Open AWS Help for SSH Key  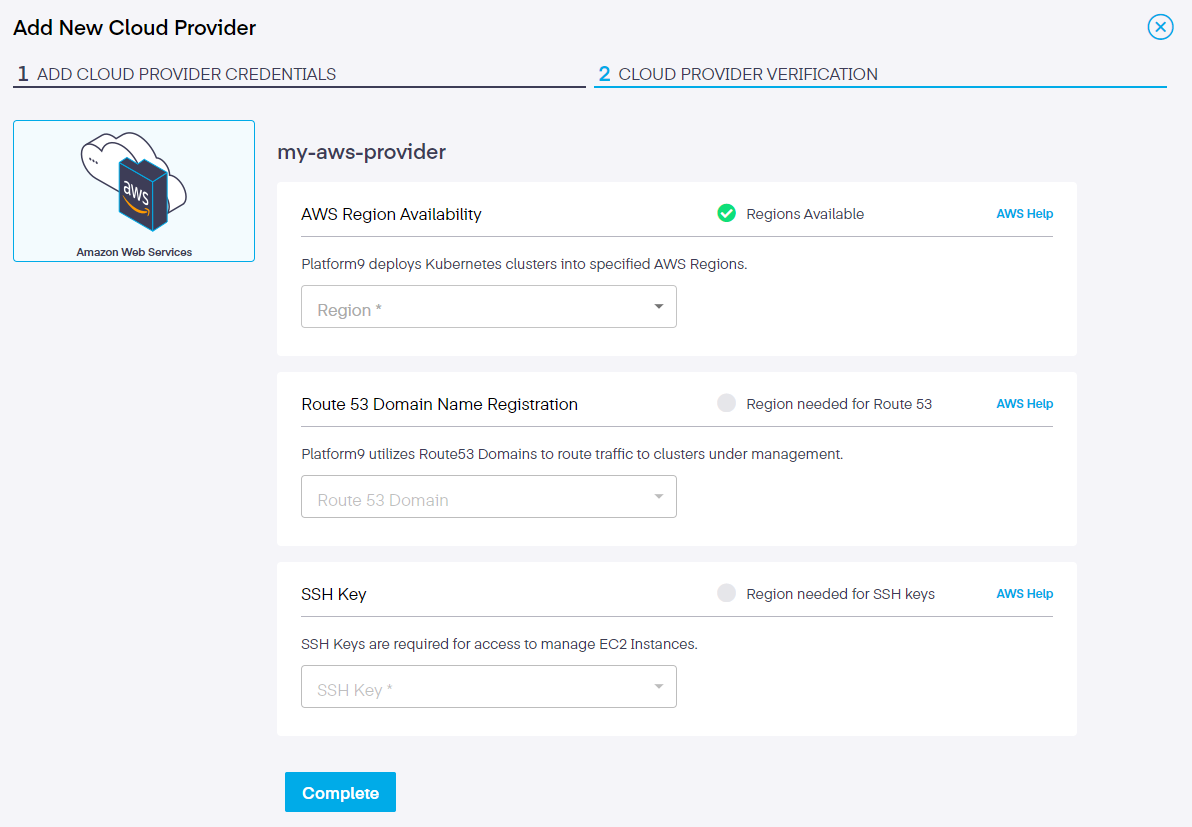(1024, 594)
